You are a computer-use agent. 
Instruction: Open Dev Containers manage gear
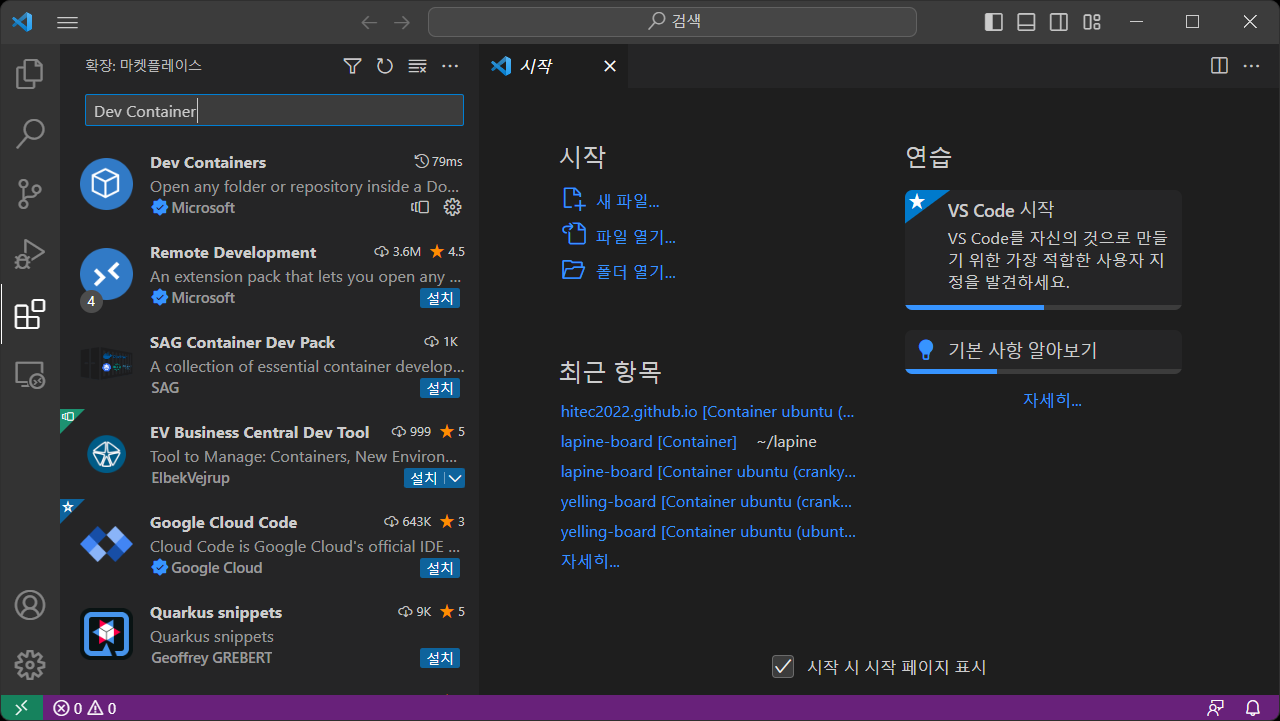[x=452, y=207]
